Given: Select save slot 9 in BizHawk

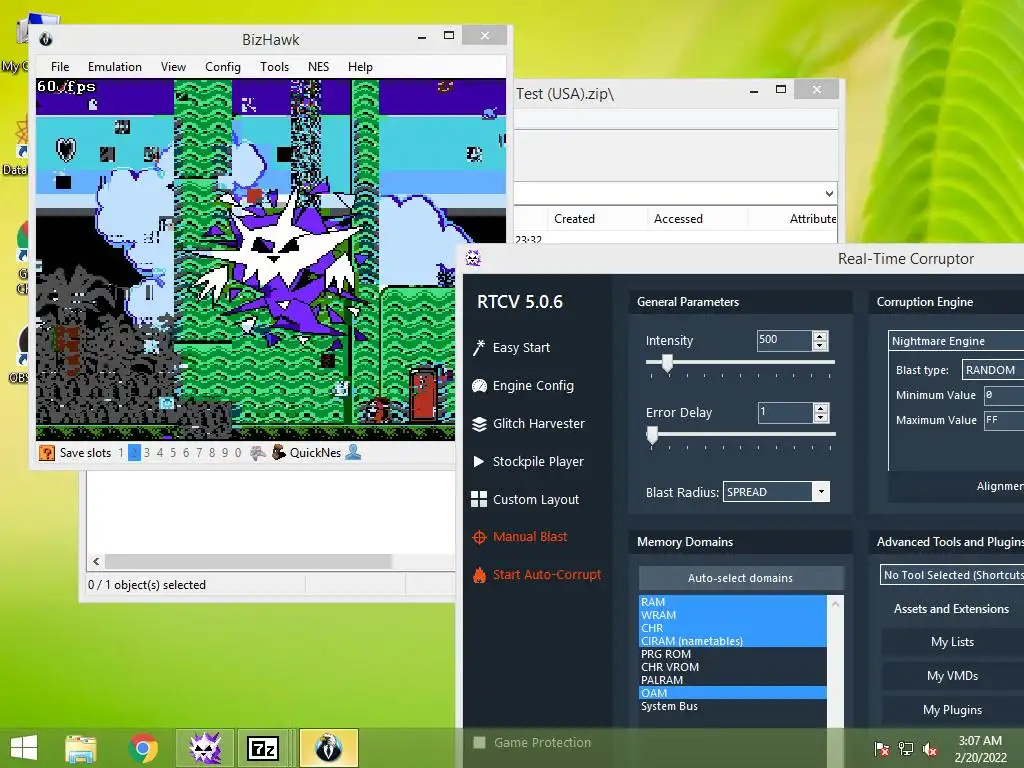Looking at the screenshot, I should pos(225,453).
